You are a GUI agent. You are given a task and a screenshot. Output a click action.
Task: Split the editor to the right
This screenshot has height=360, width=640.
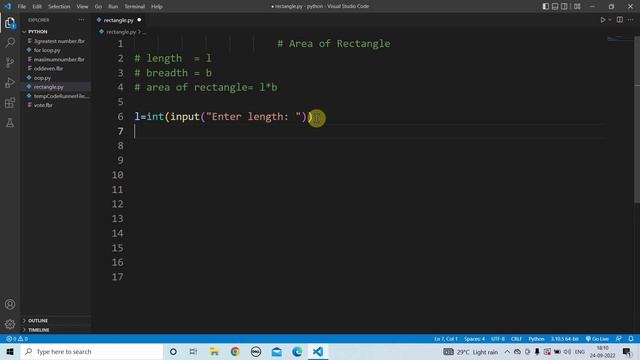[620, 20]
